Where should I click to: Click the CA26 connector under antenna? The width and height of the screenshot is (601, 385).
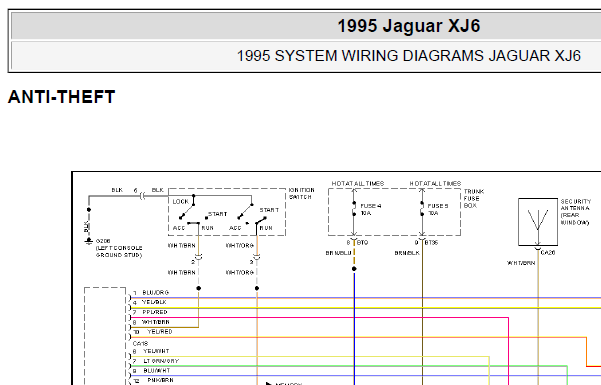547,252
